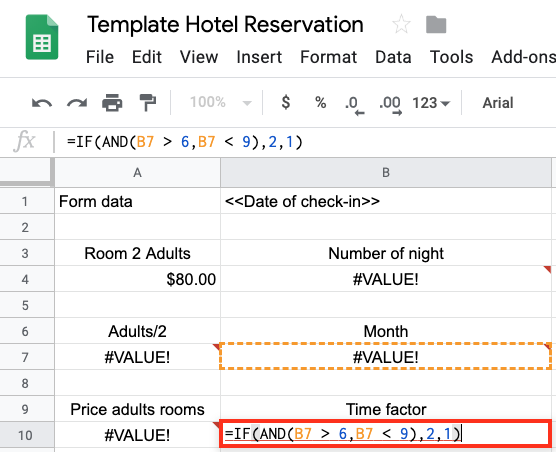This screenshot has height=452, width=556.
Task: Star the Template Hotel Reservation document
Action: click(401, 24)
